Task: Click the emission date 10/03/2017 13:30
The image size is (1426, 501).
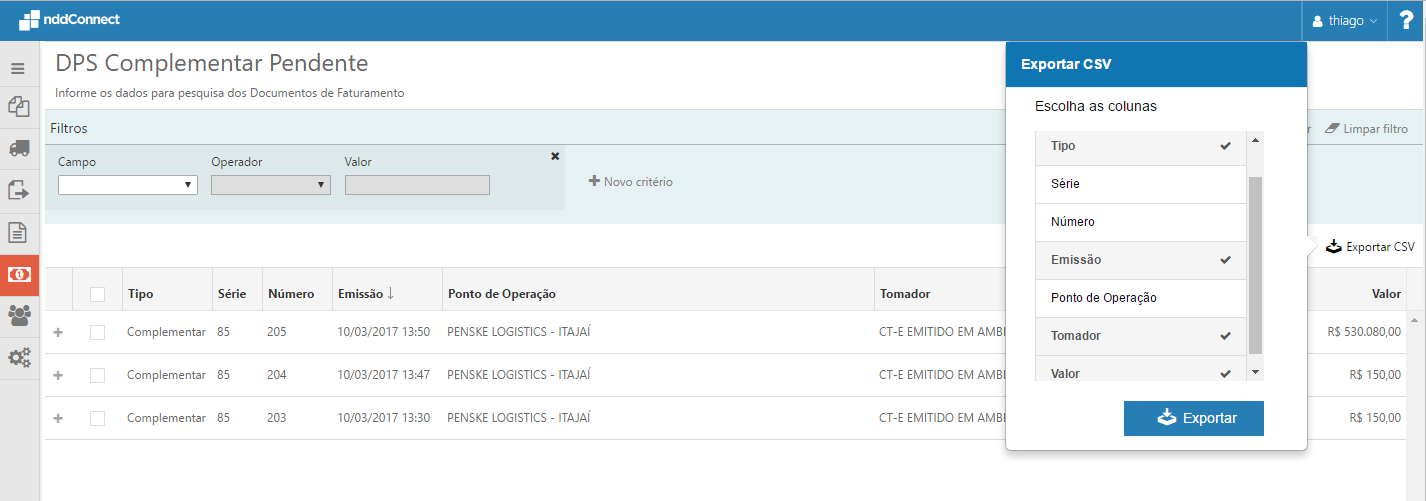Action: (384, 418)
